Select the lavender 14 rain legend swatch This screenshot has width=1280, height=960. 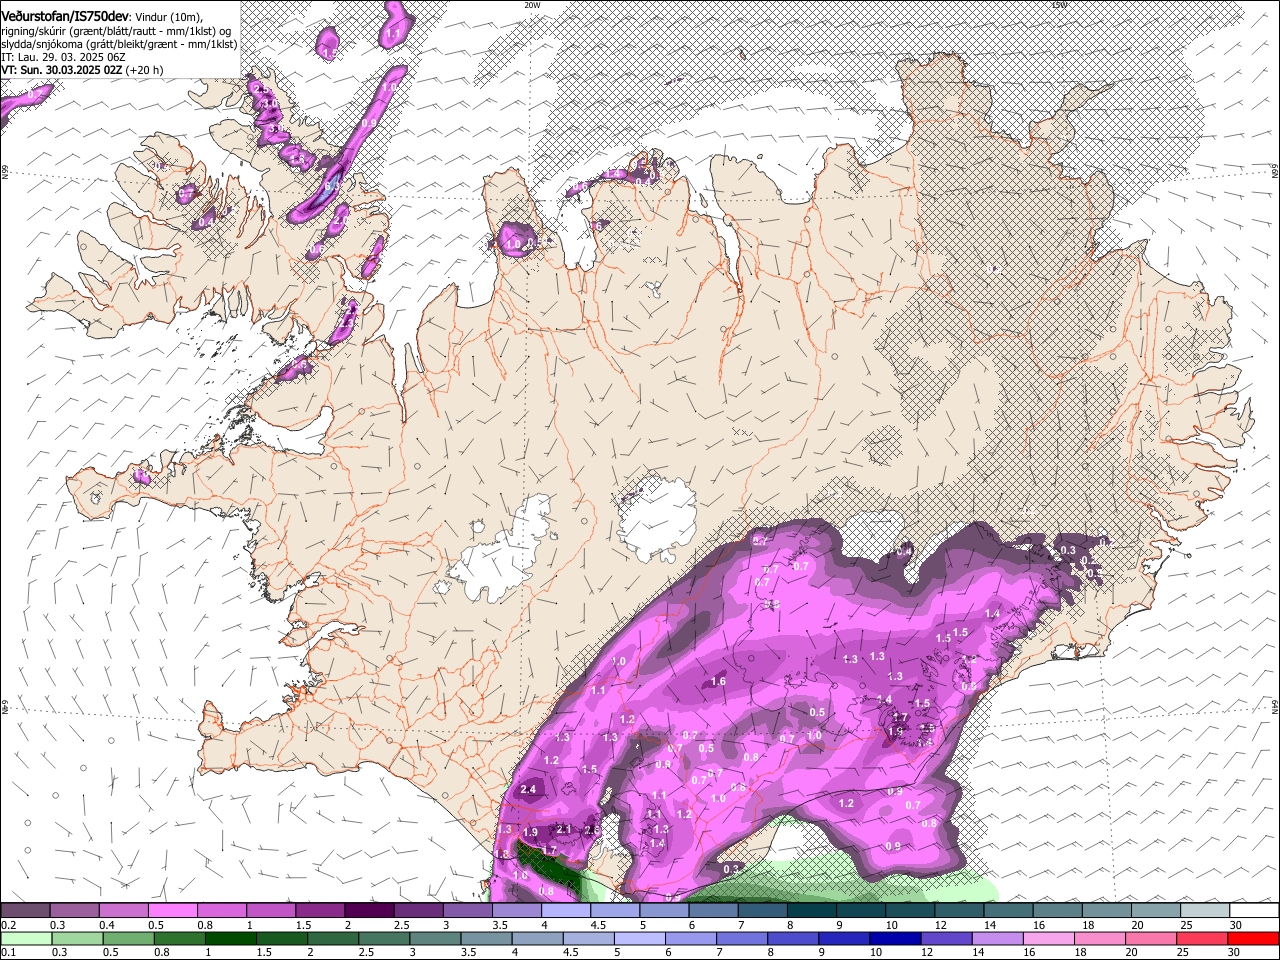(x=998, y=938)
